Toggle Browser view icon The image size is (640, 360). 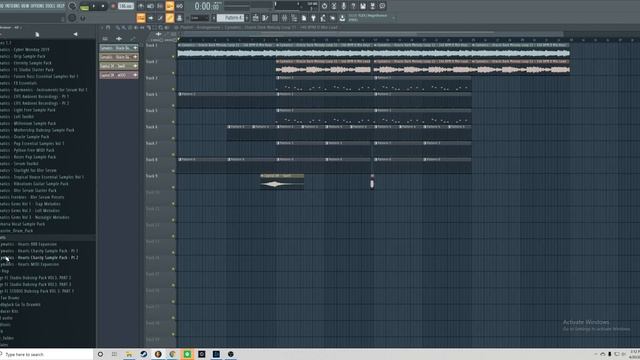(x=294, y=18)
